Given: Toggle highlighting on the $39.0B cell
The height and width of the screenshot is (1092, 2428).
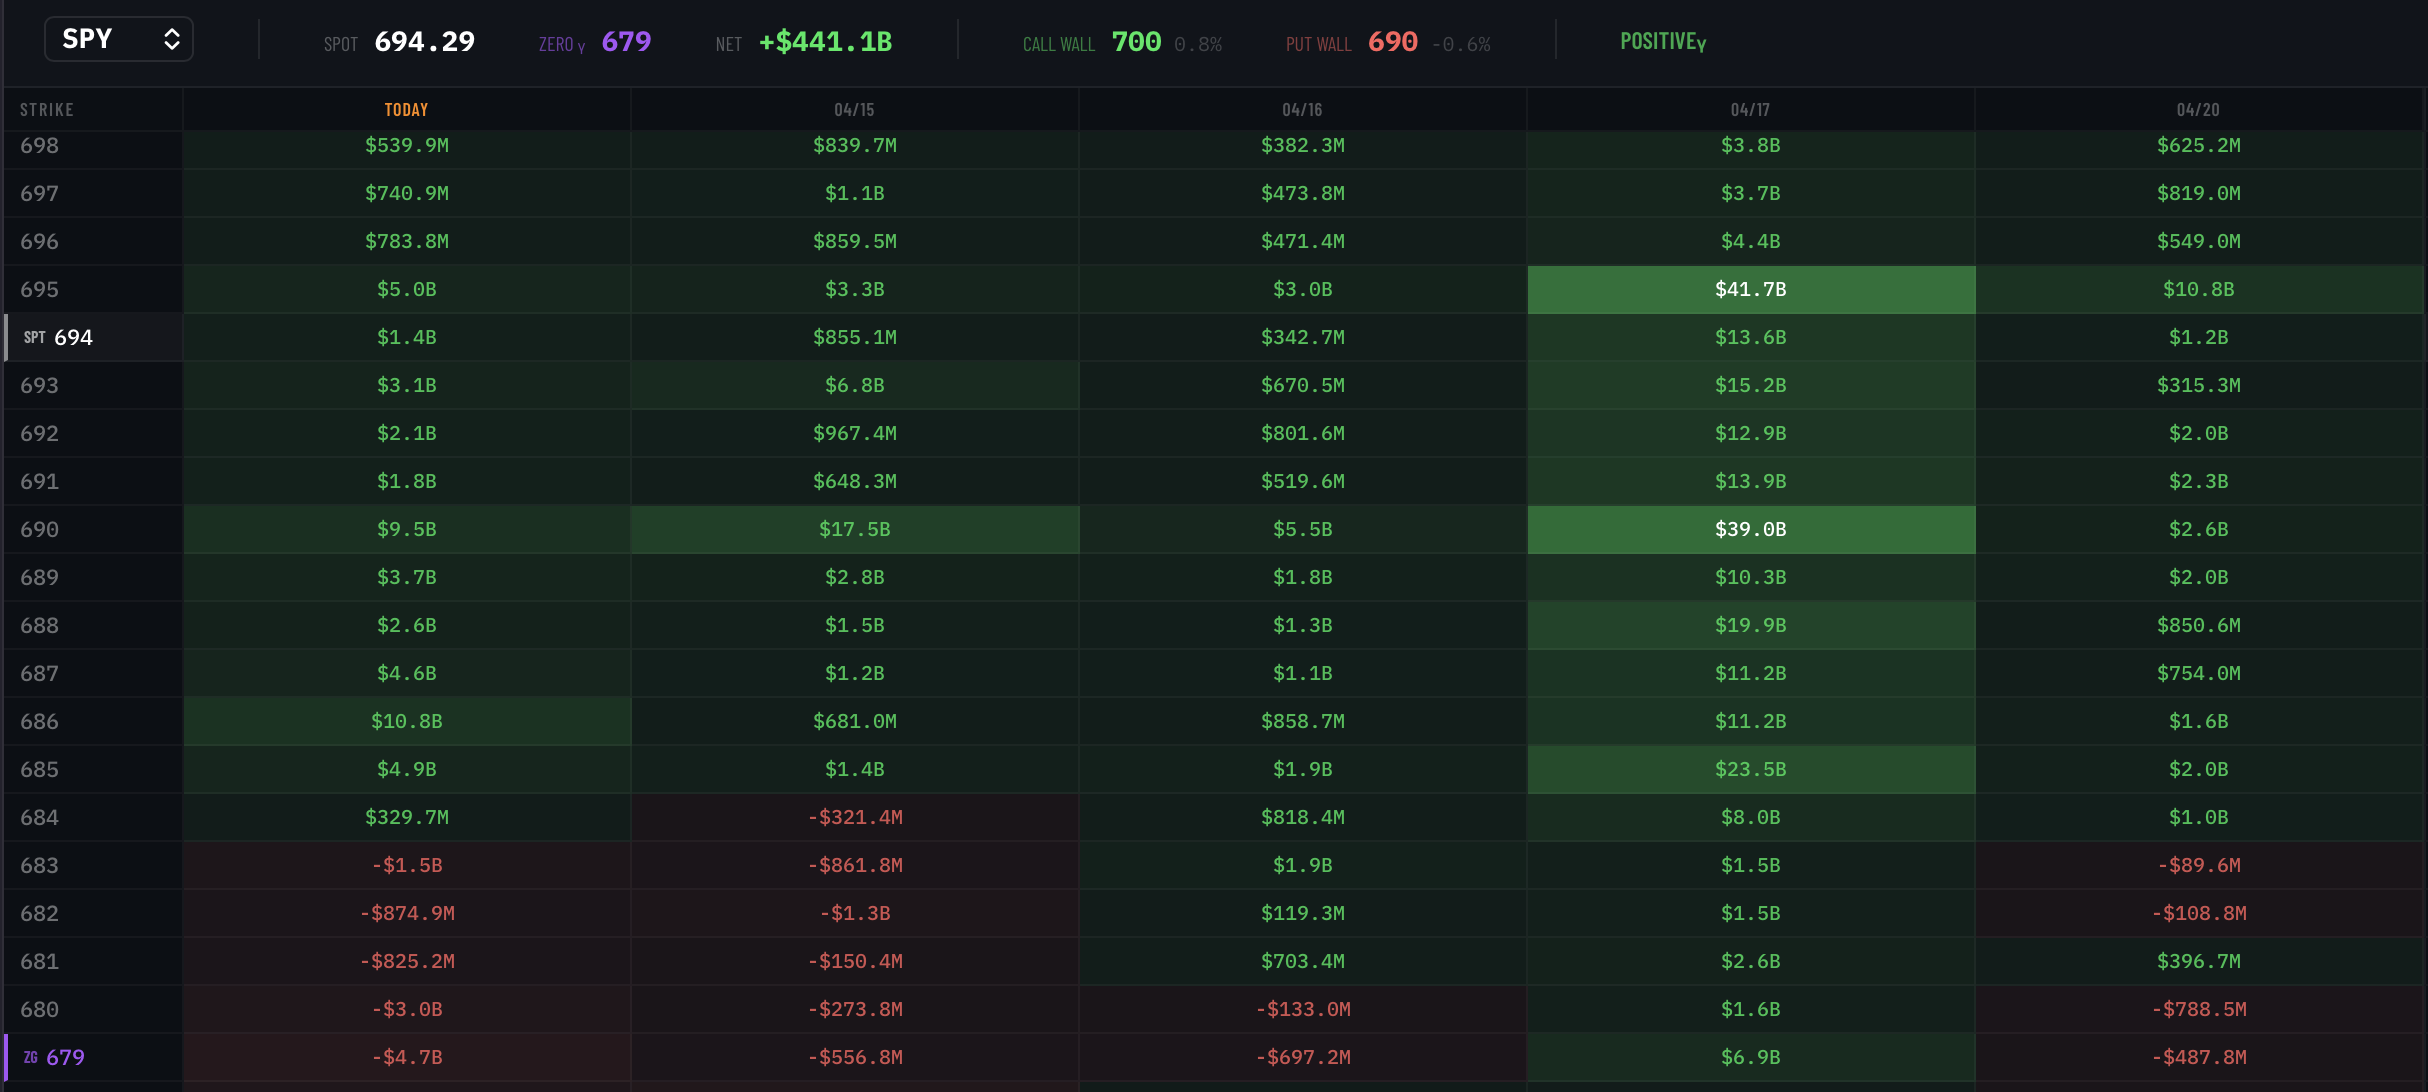Looking at the screenshot, I should click(1750, 529).
